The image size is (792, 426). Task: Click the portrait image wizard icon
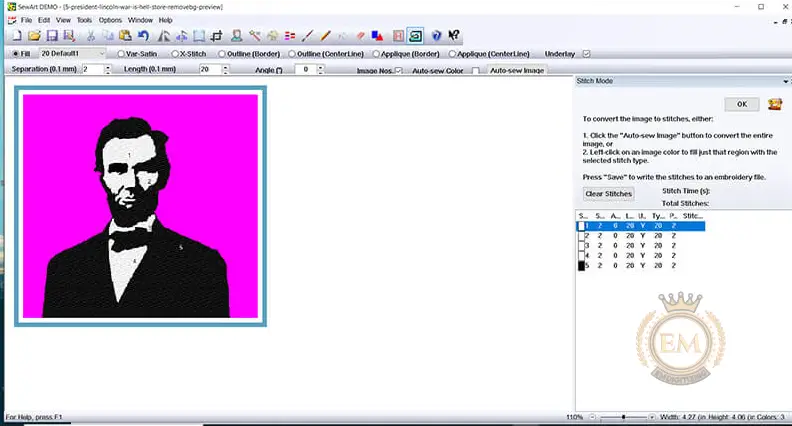[x=236, y=36]
